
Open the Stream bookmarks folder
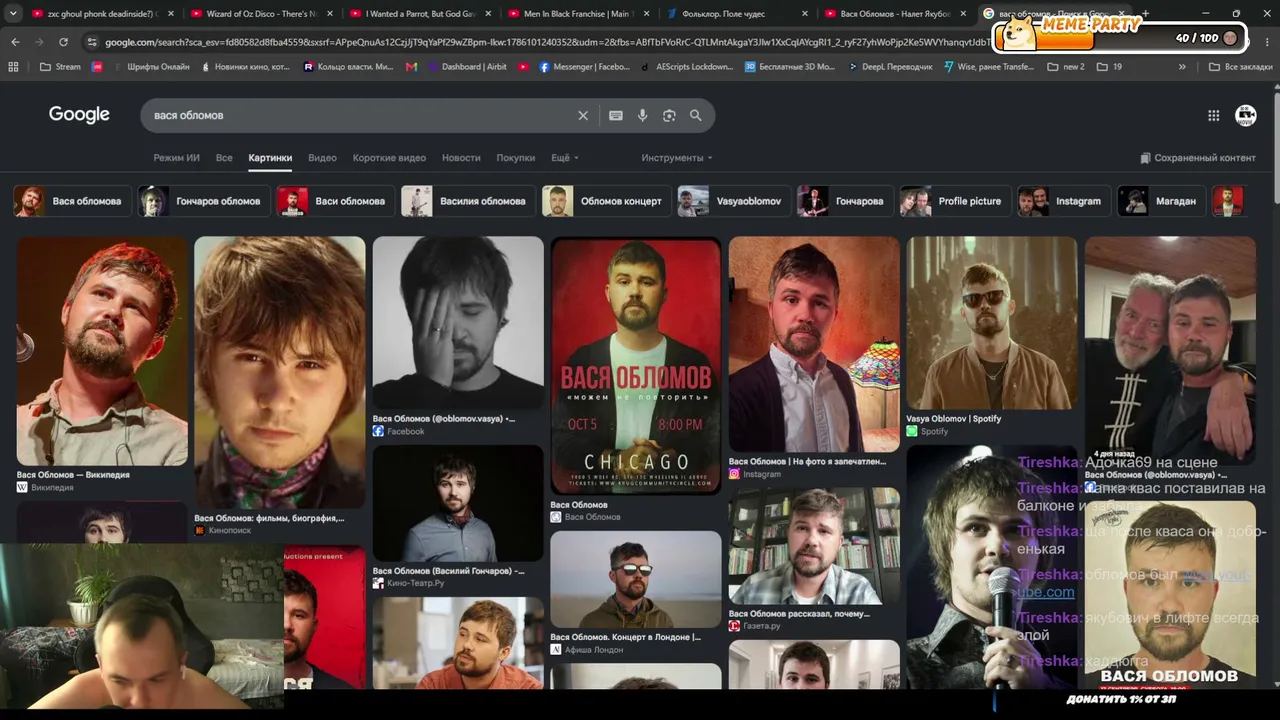[60, 67]
